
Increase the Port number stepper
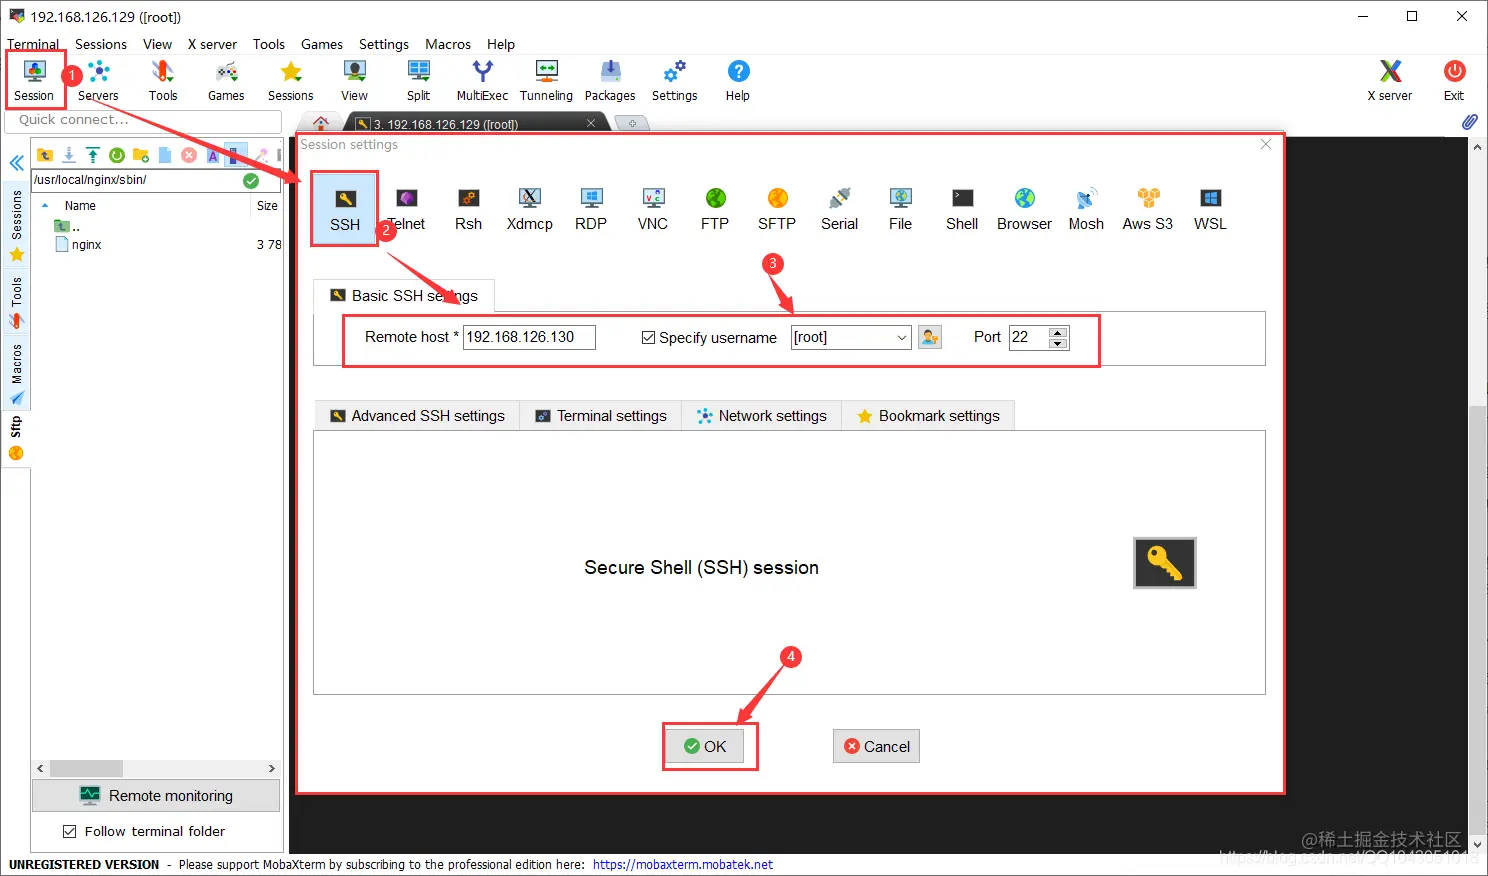tap(1058, 332)
